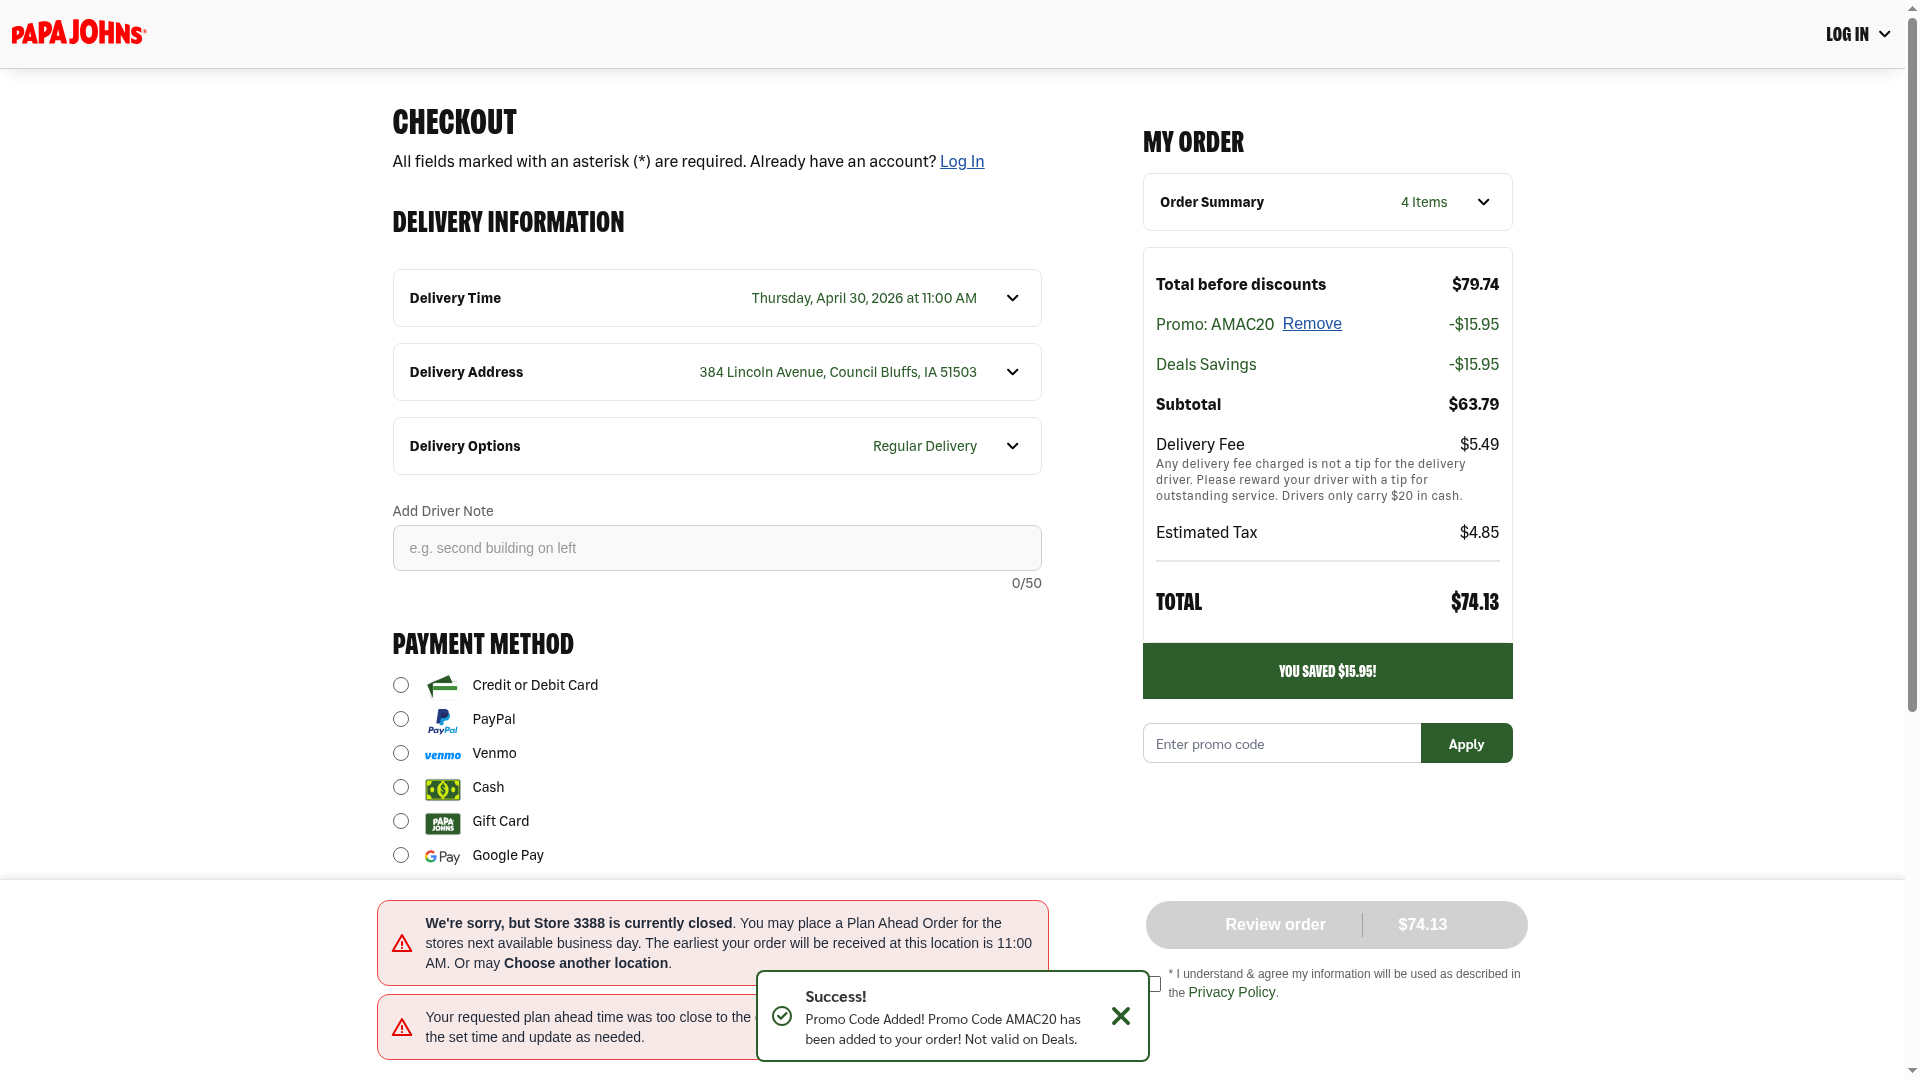This screenshot has width=1920, height=1080.
Task: Click the Success checkmark icon
Action: pyautogui.click(x=782, y=1016)
